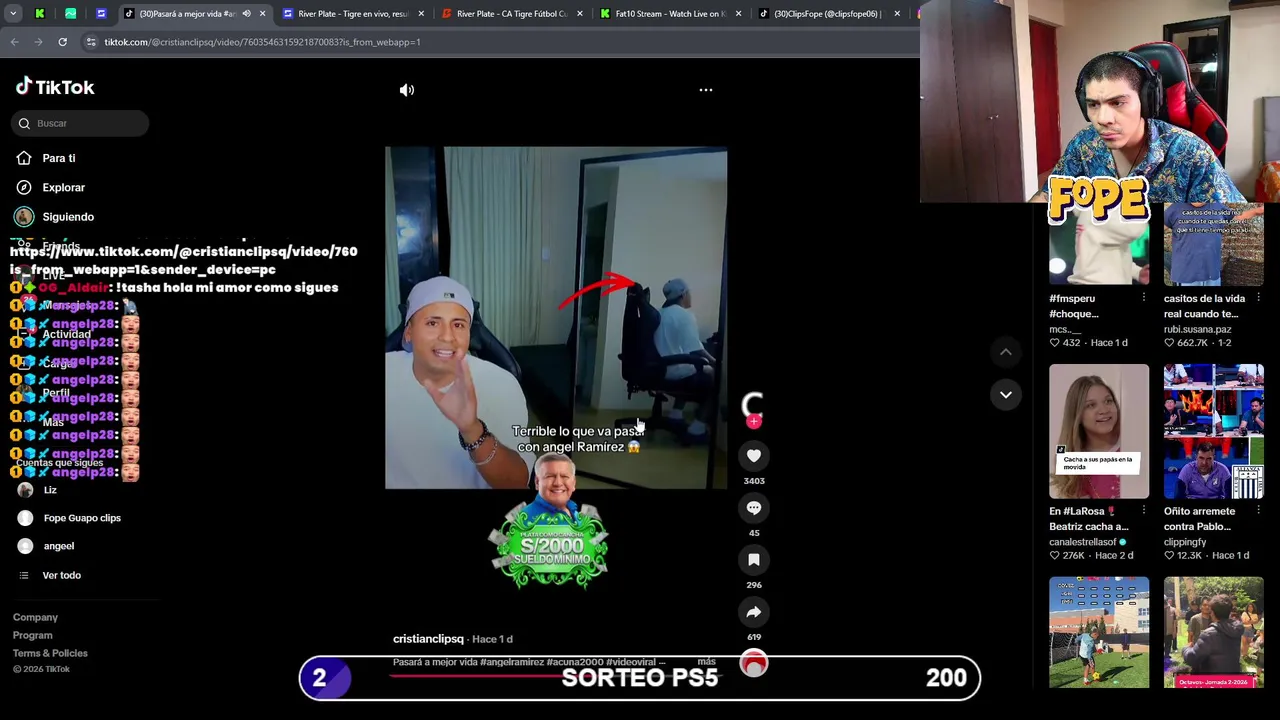The width and height of the screenshot is (1280, 720).
Task: Open the site information icon in the address bar
Action: point(91,42)
